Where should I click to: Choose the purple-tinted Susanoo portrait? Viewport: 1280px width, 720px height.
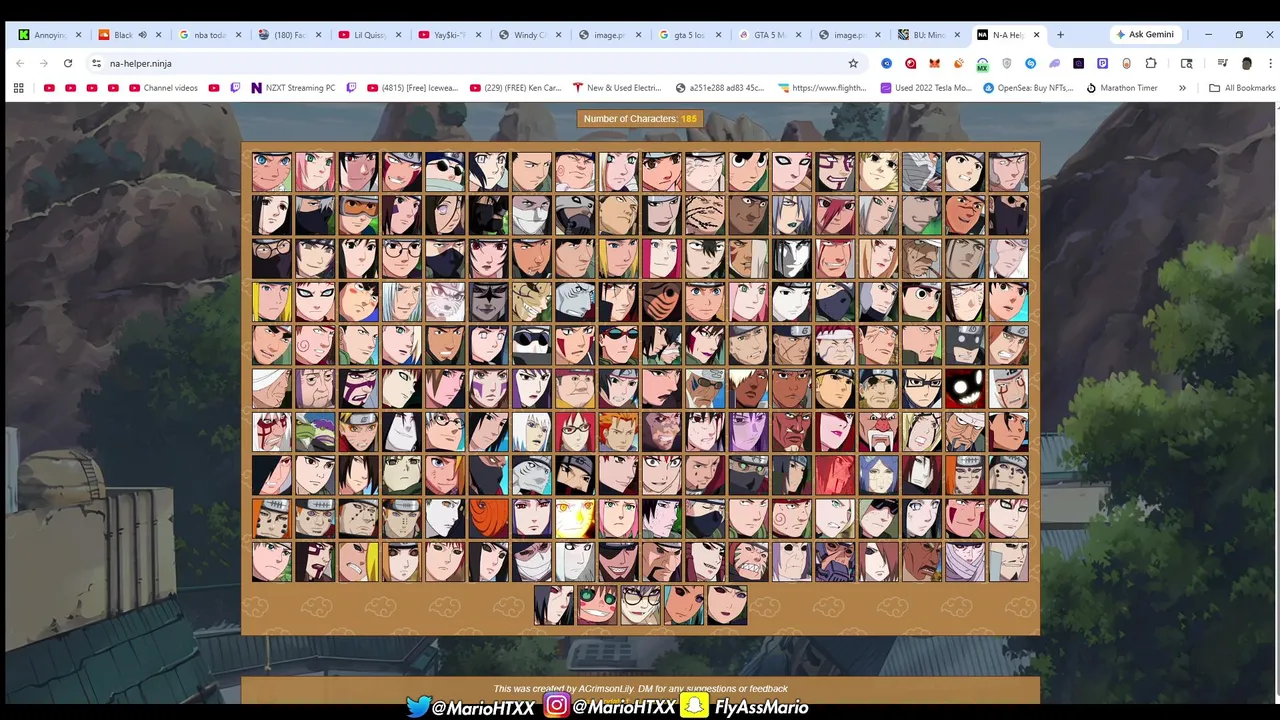748,432
